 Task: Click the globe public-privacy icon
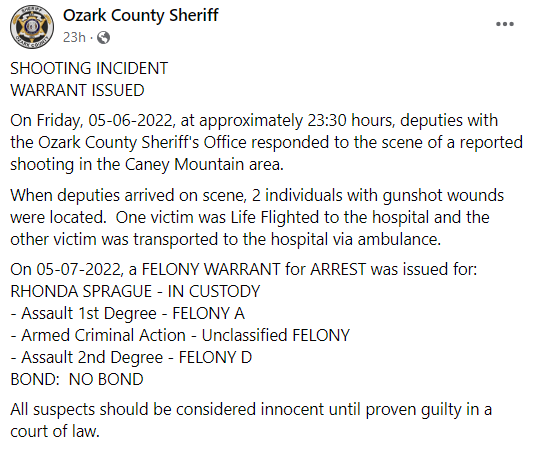click(103, 38)
